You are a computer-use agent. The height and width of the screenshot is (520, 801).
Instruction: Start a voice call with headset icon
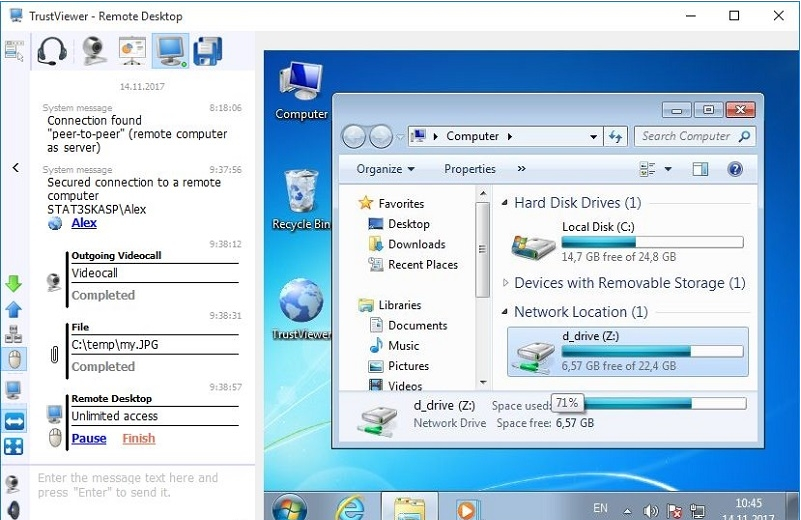50,50
